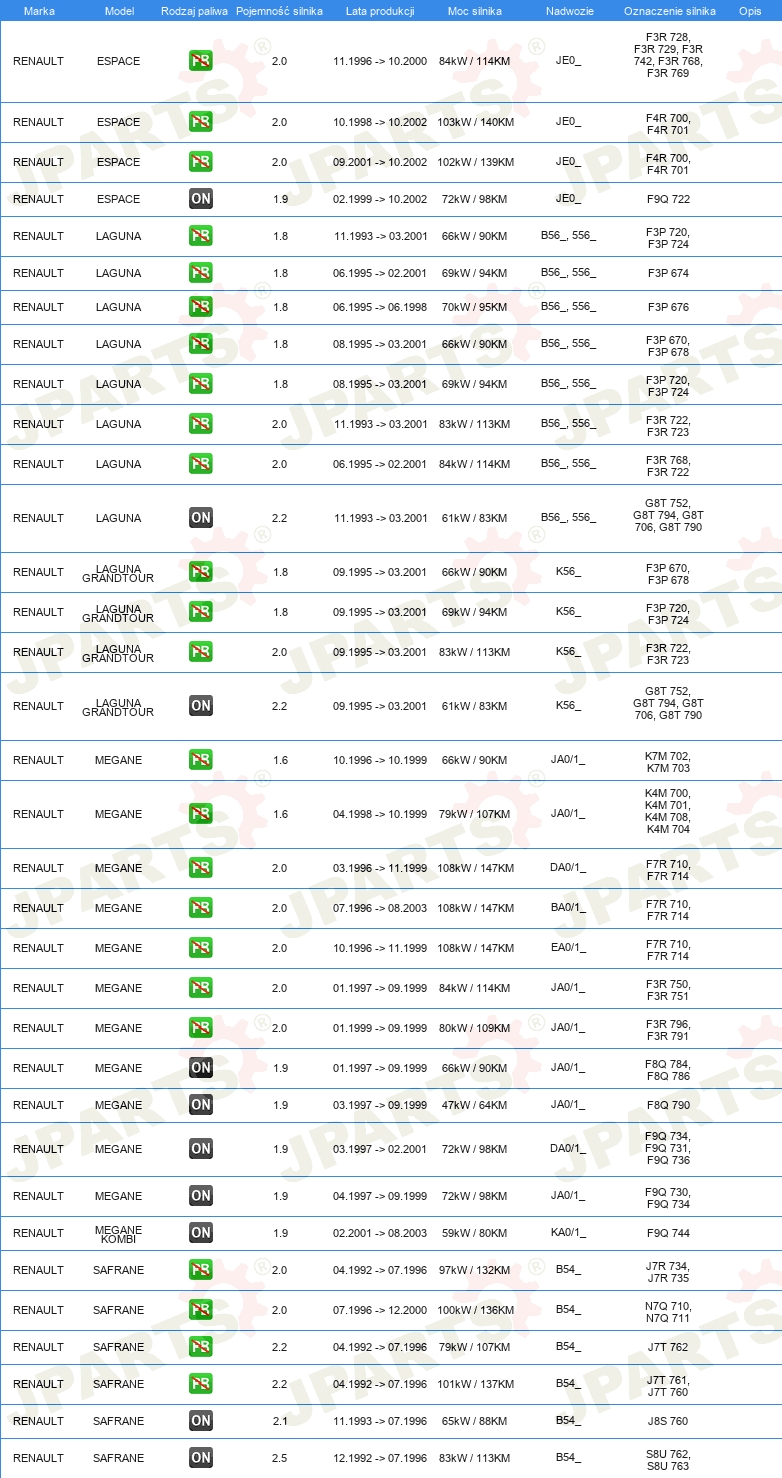The image size is (782, 1478).
Task: Click the Pojemność silnika column header
Action: point(279,10)
